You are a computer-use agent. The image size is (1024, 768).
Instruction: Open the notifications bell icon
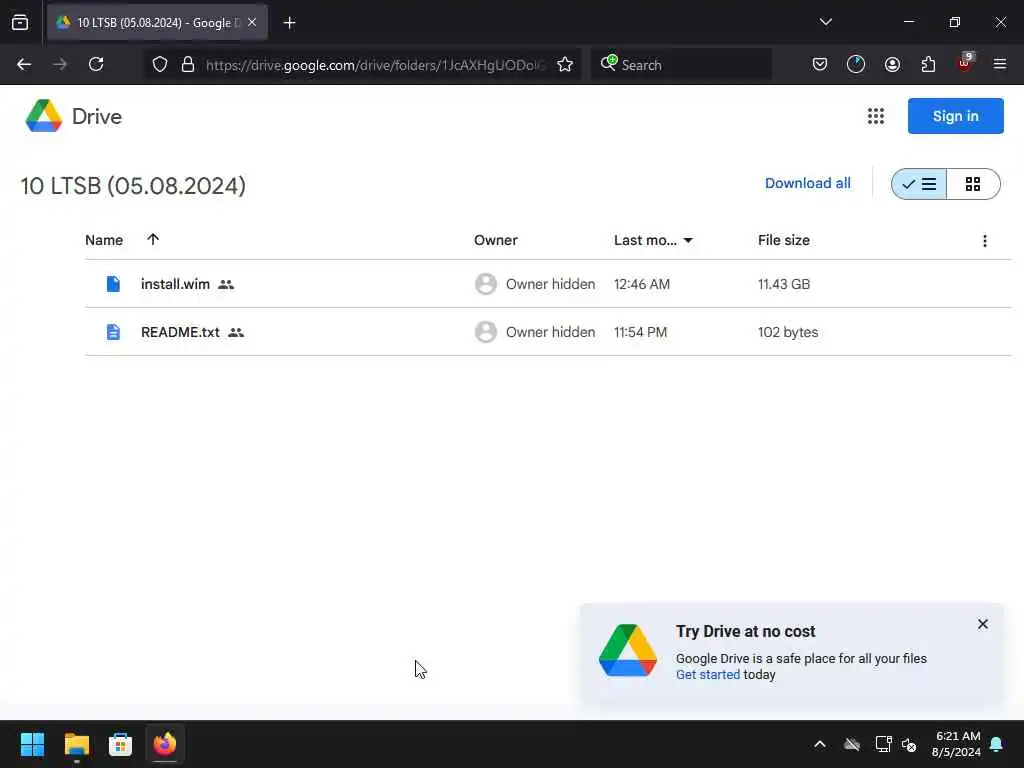[997, 744]
